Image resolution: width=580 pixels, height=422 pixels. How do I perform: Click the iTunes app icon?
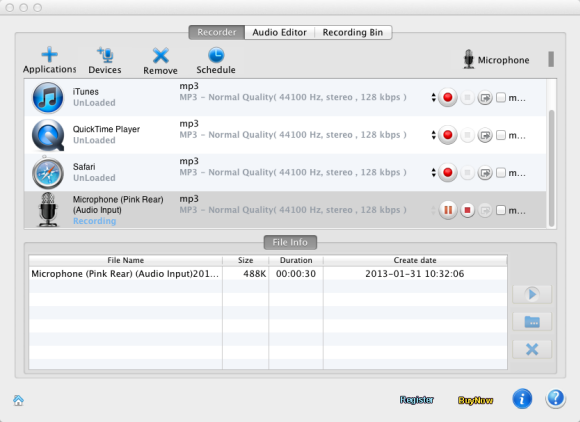coord(48,98)
